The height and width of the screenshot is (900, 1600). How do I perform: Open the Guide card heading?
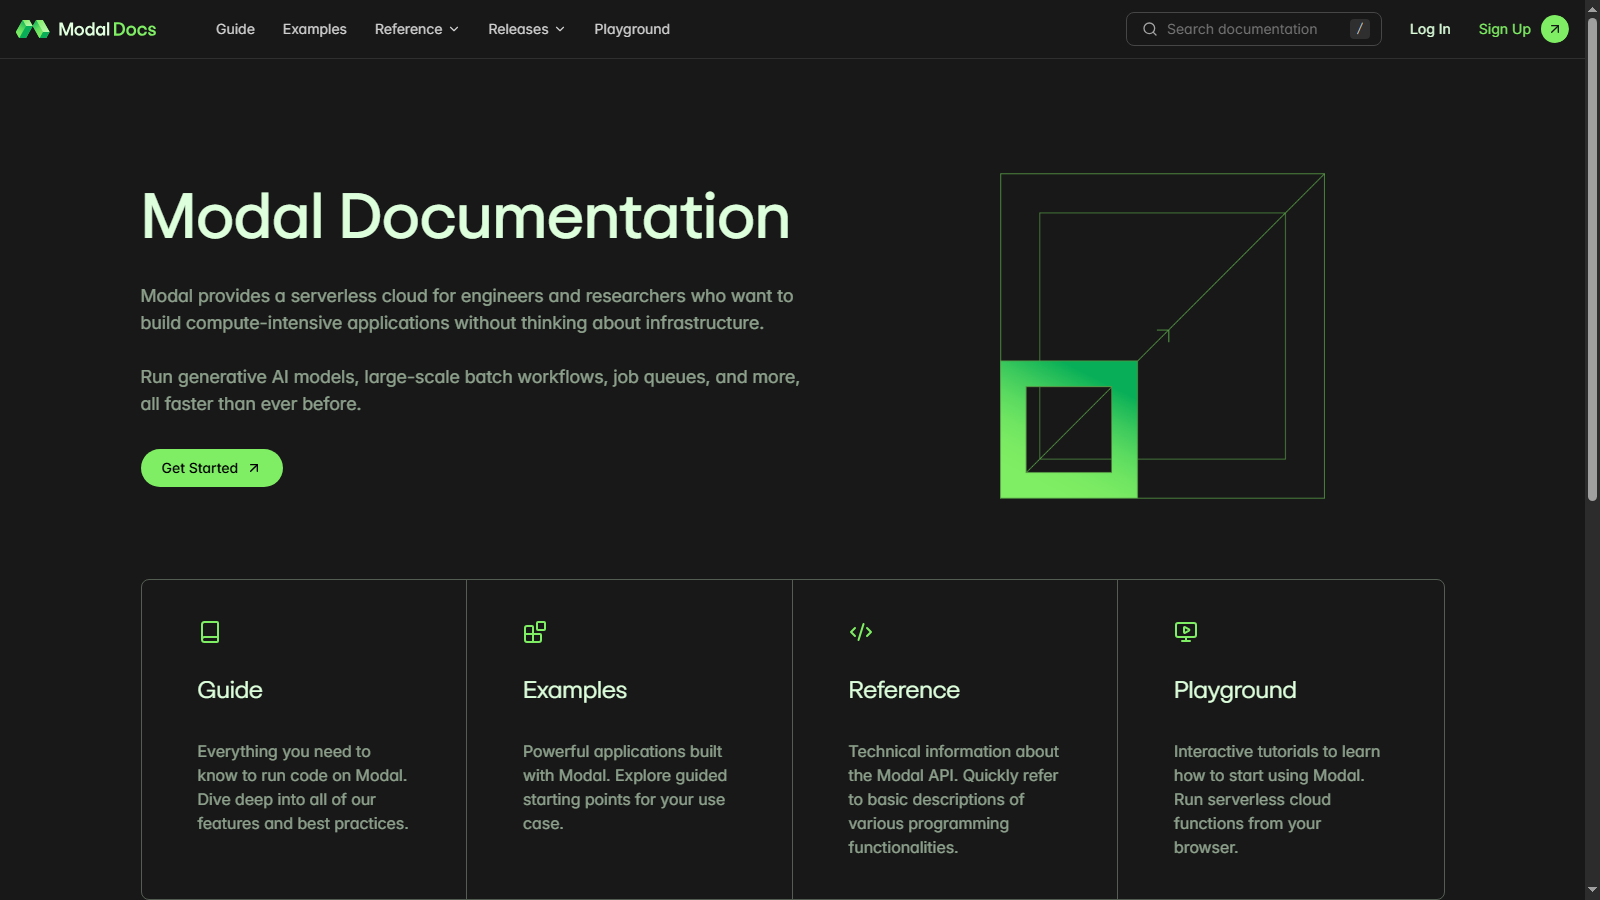pos(230,690)
